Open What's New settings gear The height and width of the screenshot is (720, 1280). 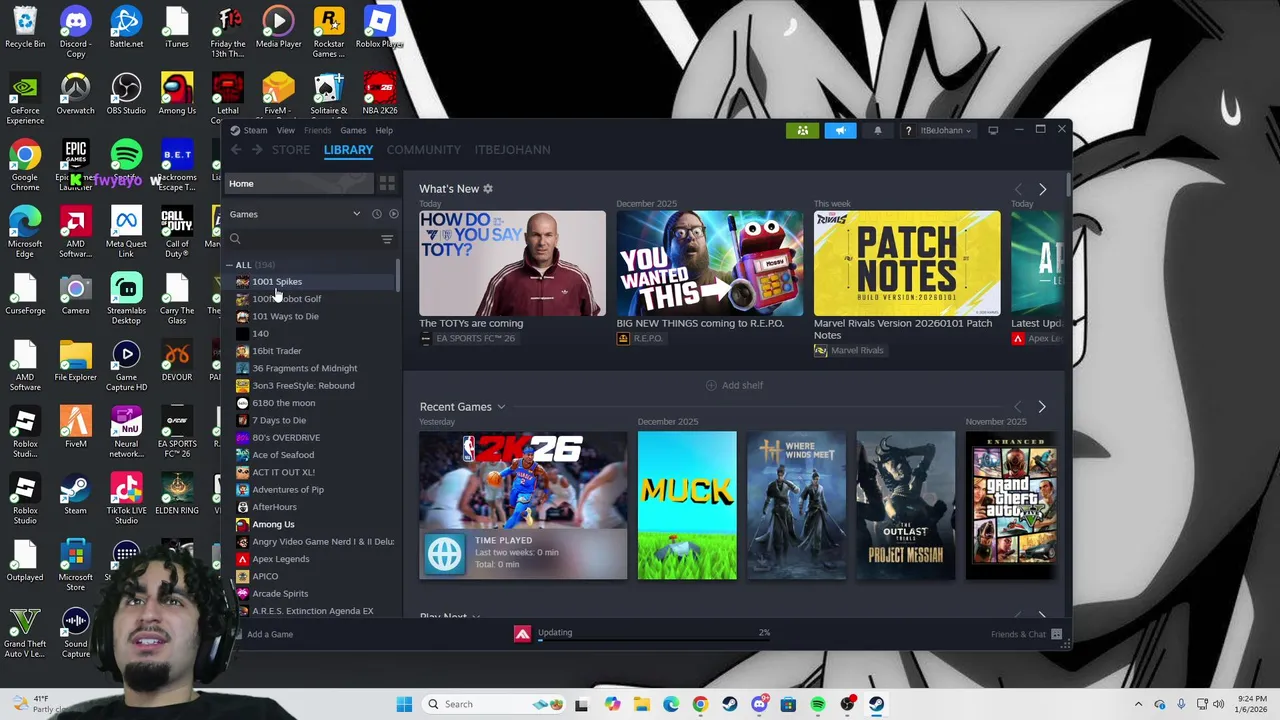click(488, 188)
